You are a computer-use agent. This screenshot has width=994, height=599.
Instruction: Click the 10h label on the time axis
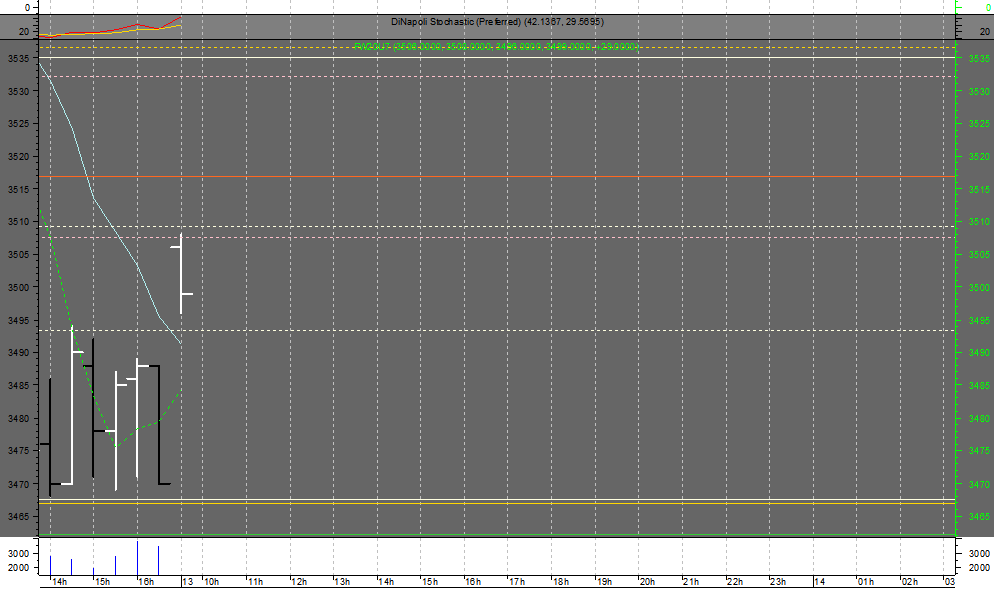(212, 582)
